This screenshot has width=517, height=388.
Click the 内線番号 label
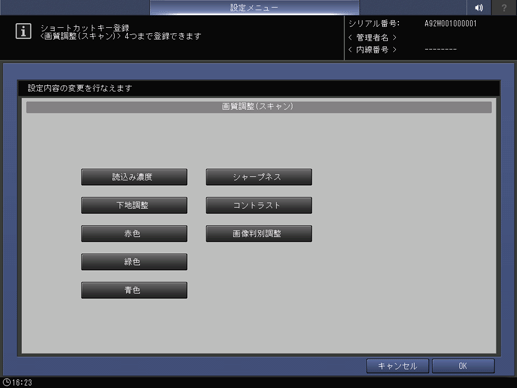click(x=372, y=50)
